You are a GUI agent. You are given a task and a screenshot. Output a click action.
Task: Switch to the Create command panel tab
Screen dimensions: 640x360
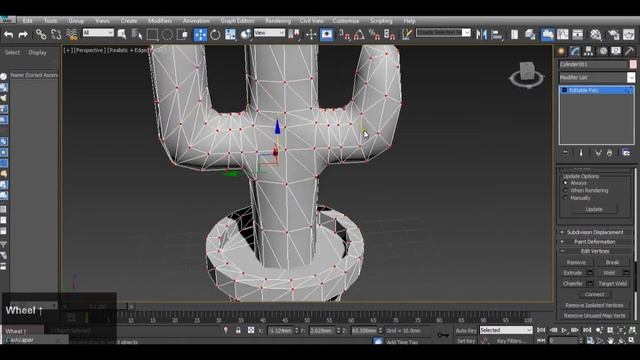561,51
